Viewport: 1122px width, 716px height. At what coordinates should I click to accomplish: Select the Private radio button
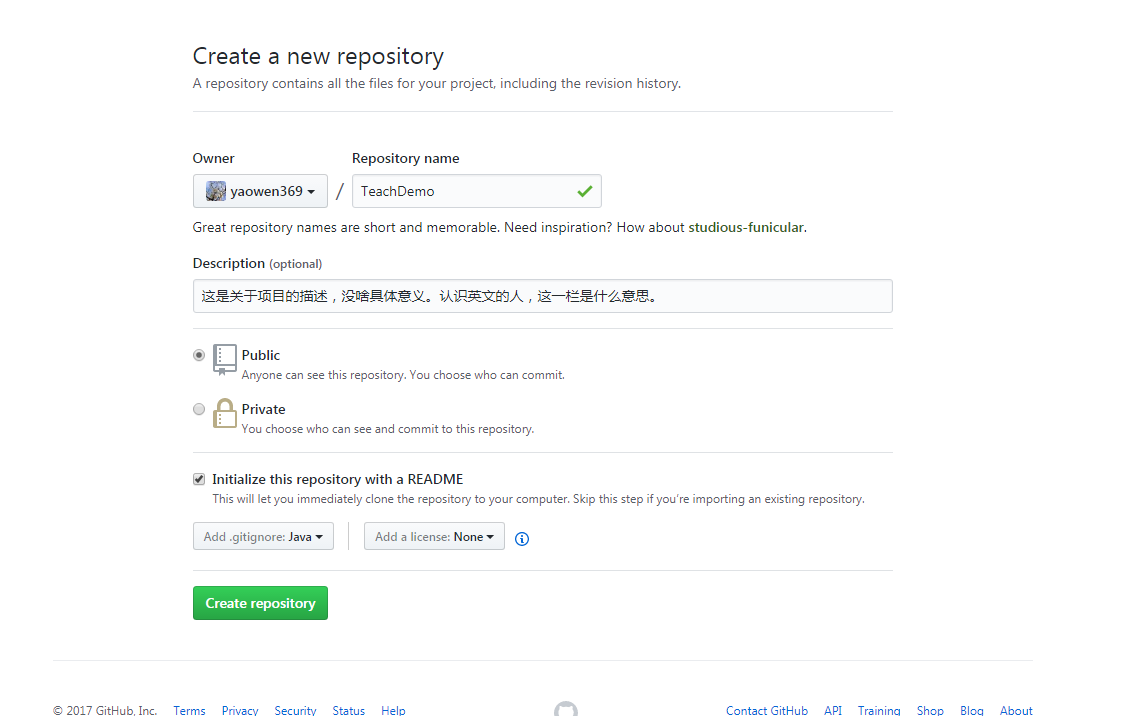(x=199, y=409)
